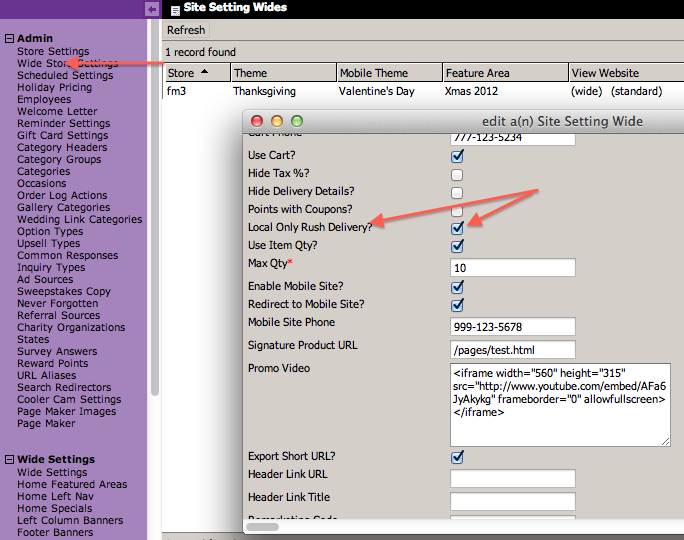The height and width of the screenshot is (540, 684).
Task: Close the edit Site Setting Wide dialog
Action: [258, 121]
